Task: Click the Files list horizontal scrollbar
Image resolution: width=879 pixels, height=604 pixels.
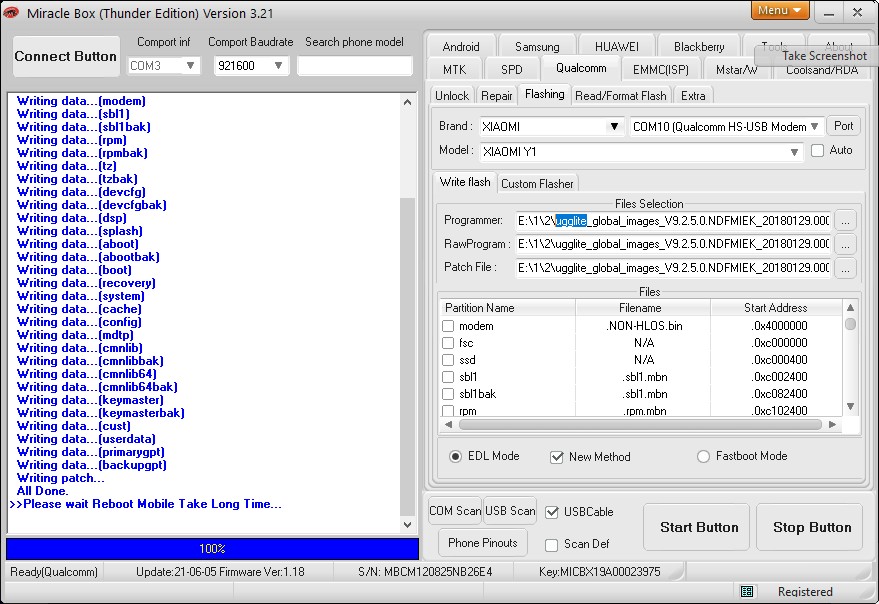Action: tap(640, 425)
